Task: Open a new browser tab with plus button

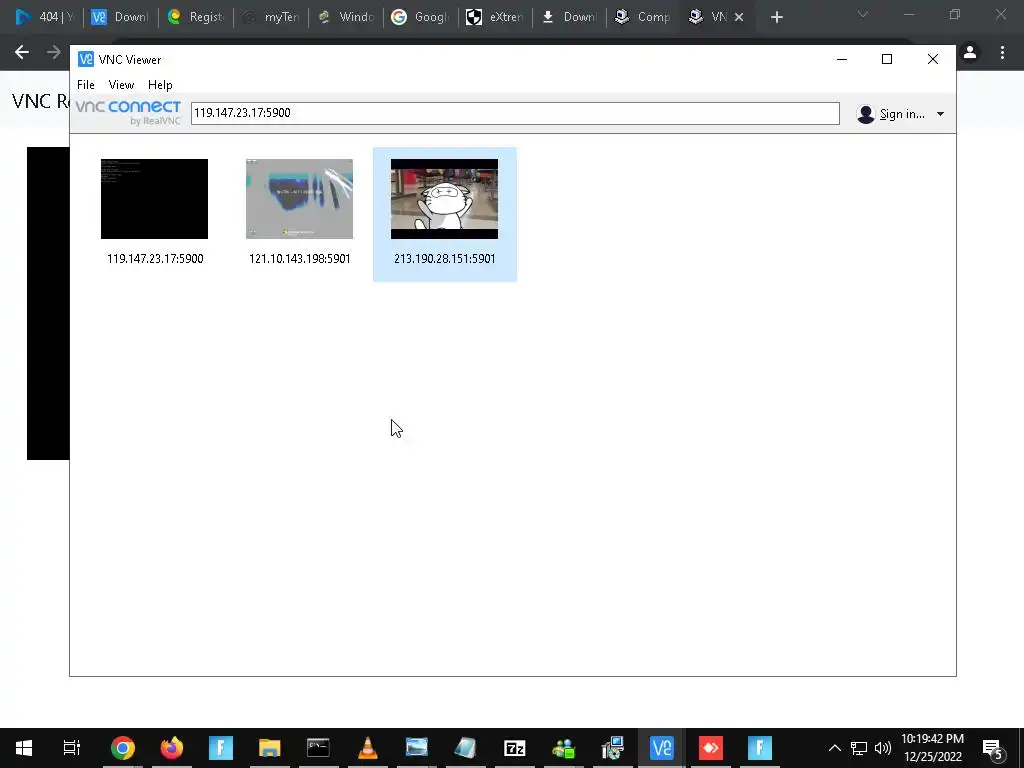Action: (776, 18)
